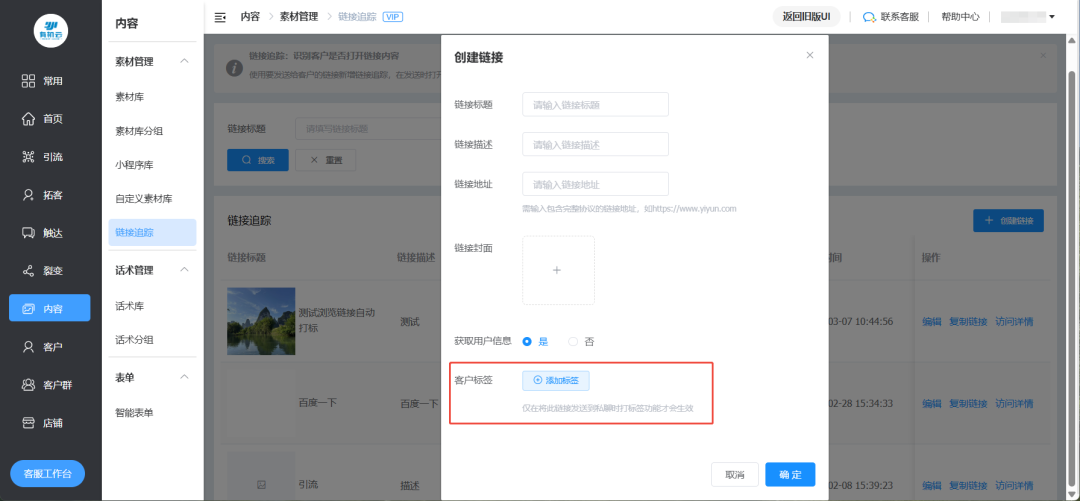The width and height of the screenshot is (1080, 501).
Task: Close the 创建链接 dialog with X
Action: [x=810, y=55]
